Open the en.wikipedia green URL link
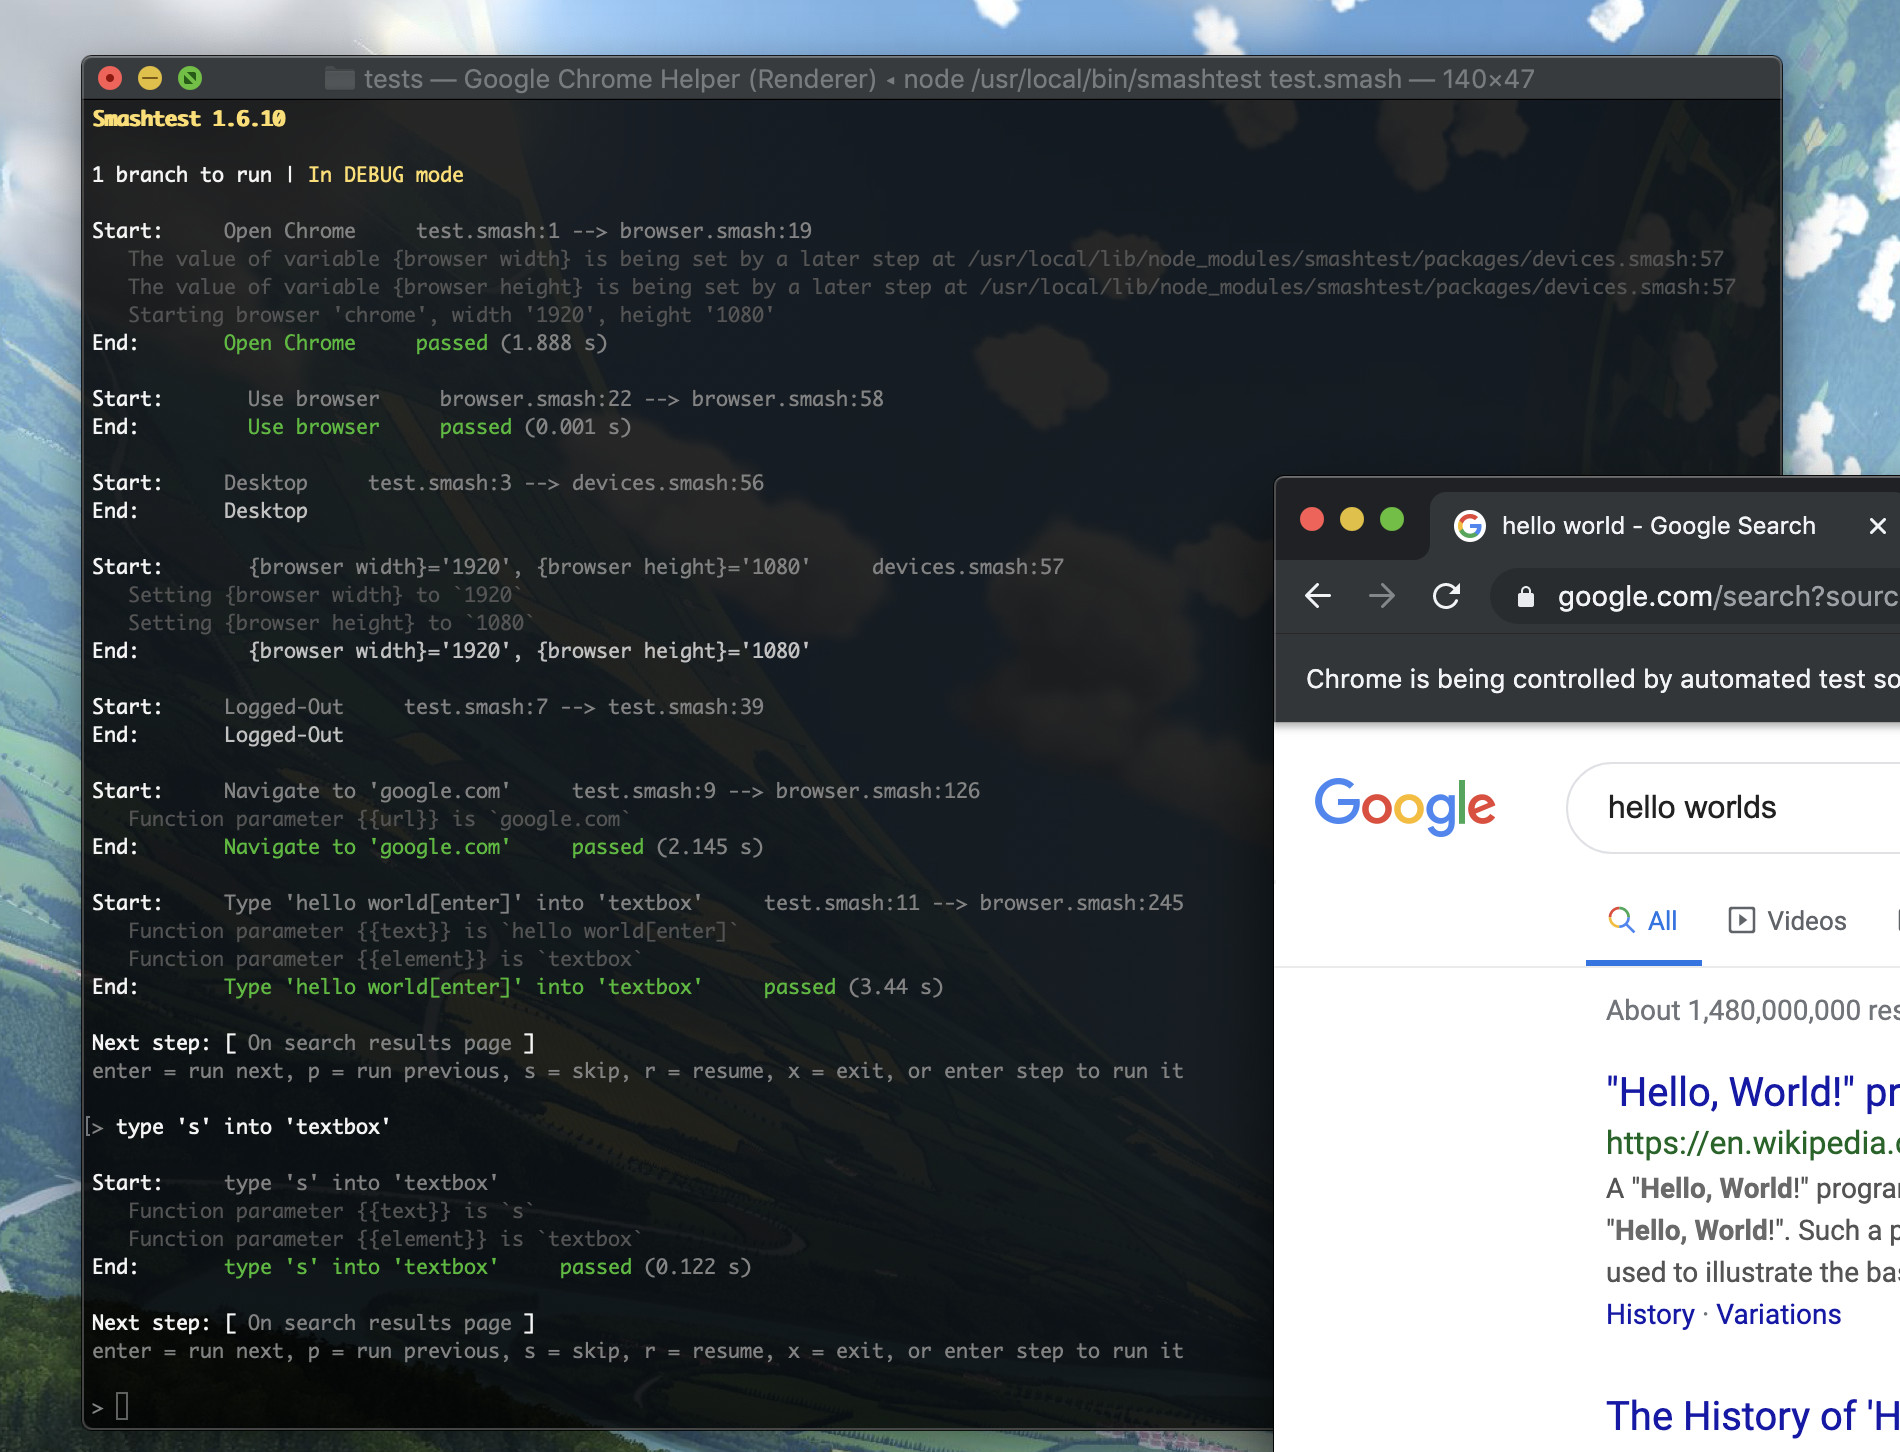The image size is (1900, 1452). (x=1752, y=1142)
